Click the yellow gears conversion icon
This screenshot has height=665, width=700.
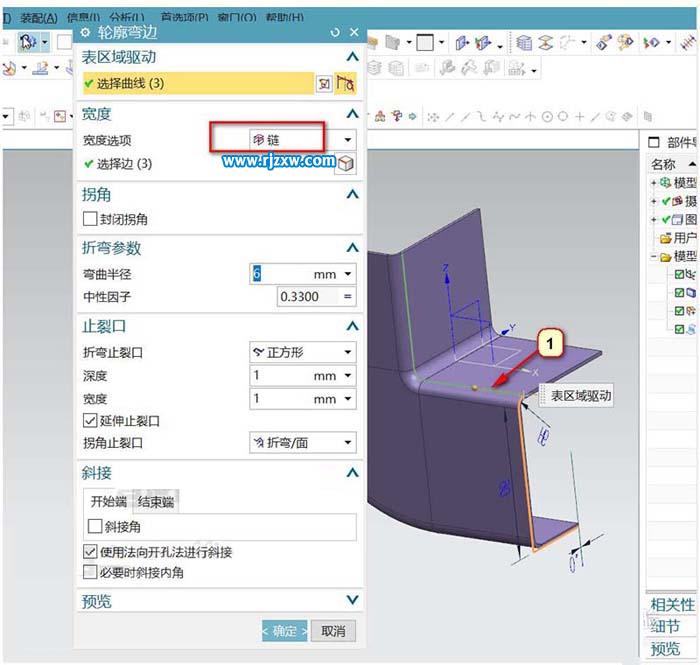click(625, 43)
